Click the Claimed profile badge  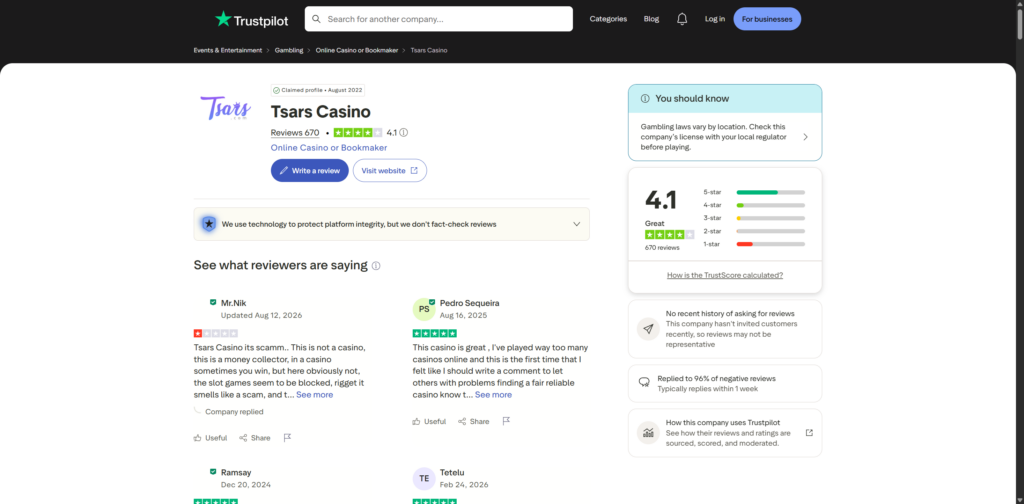317,90
